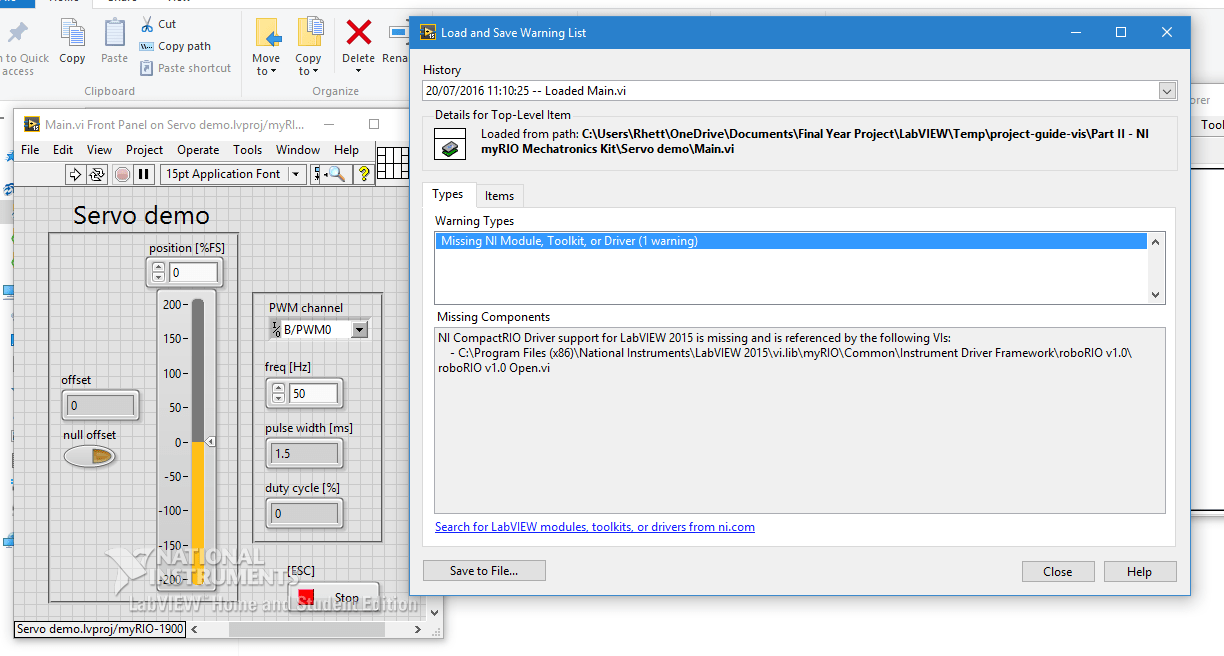
Task: Click the duty cycle [%] indicator
Action: [x=304, y=513]
